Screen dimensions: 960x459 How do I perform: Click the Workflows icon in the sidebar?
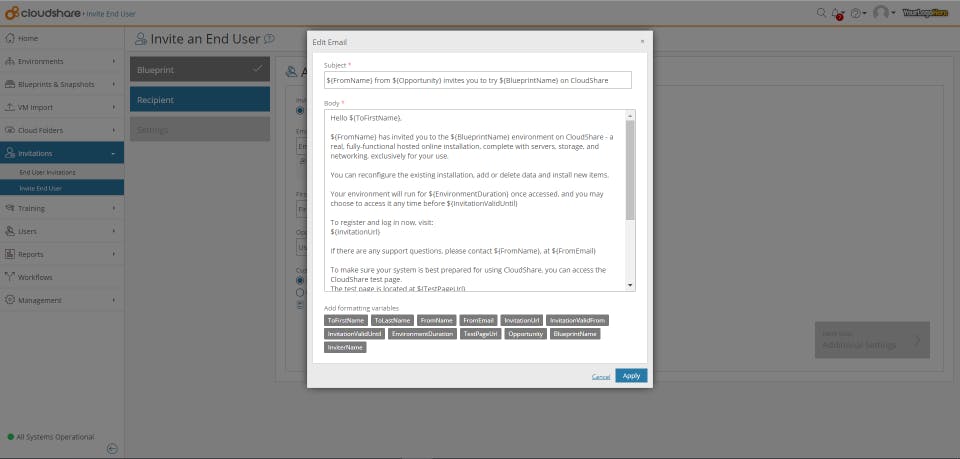pos(10,277)
